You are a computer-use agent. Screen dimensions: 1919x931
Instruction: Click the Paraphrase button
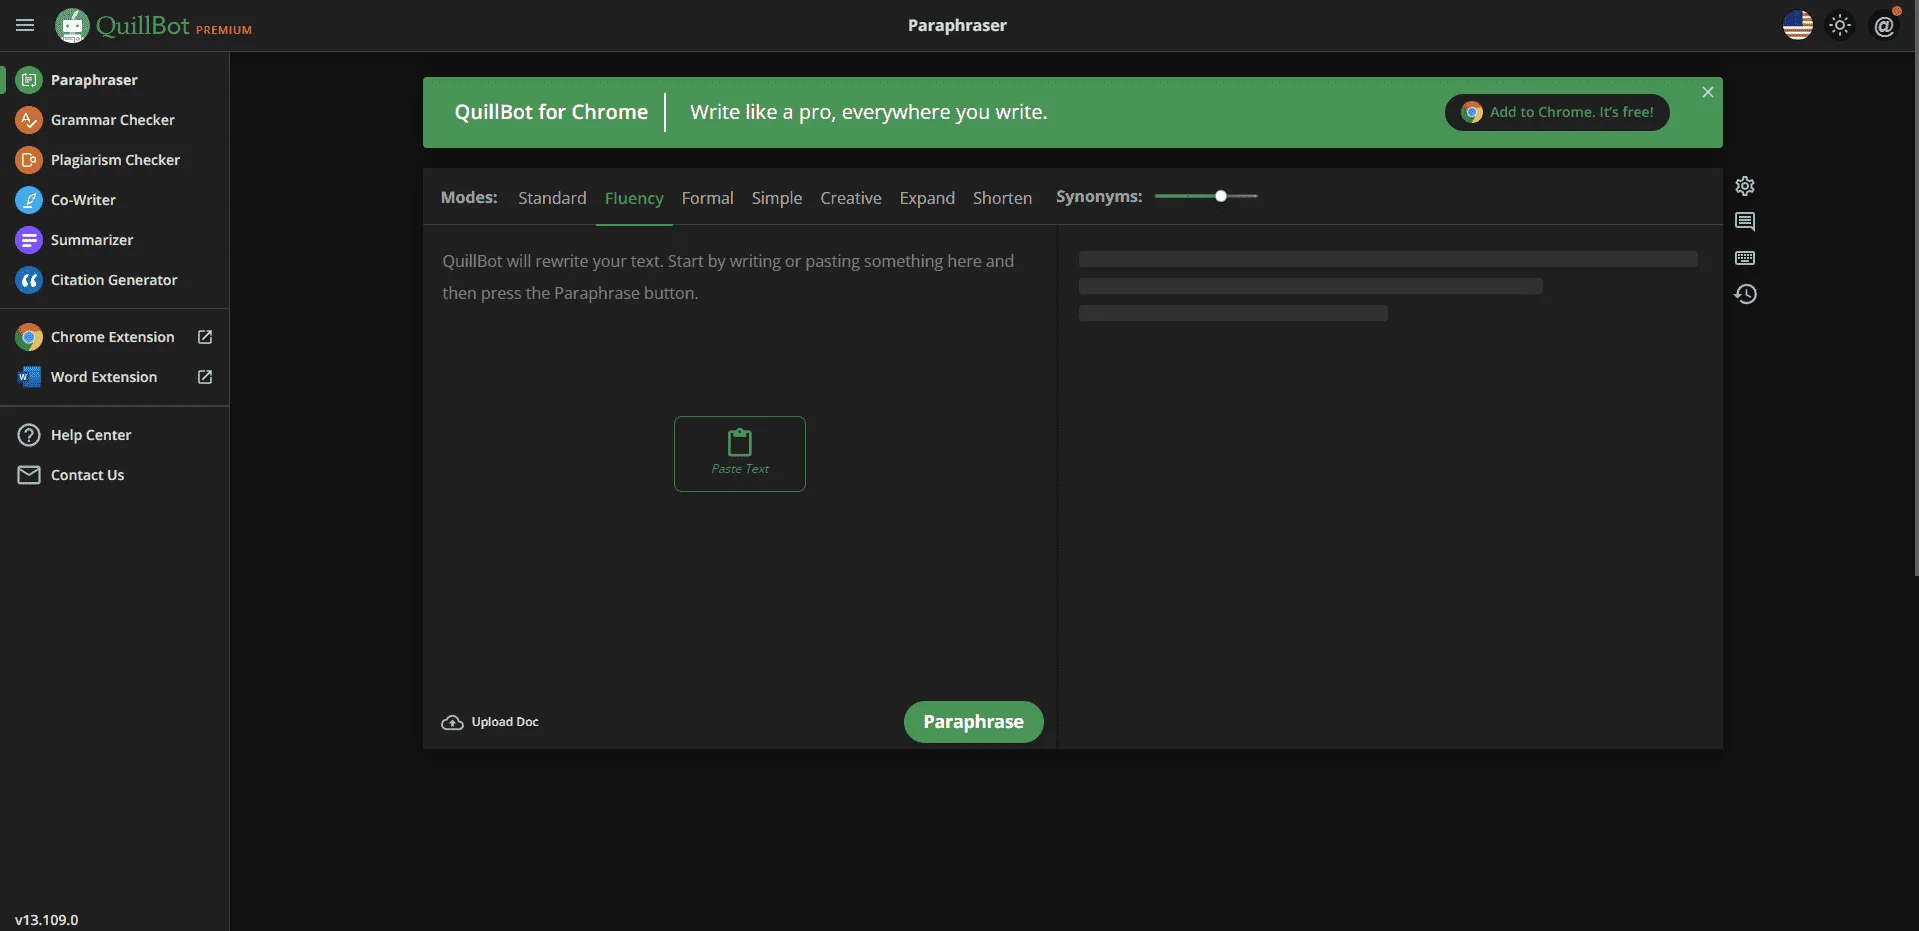[973, 722]
